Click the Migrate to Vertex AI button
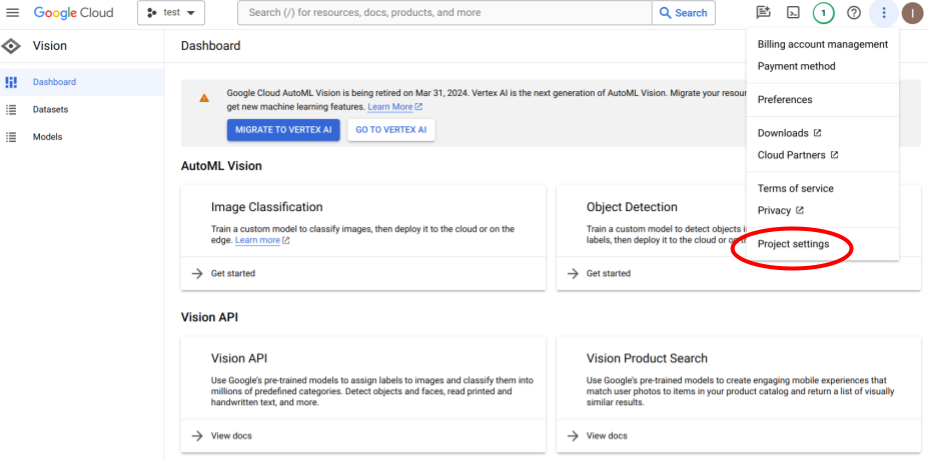928x462 pixels. 284,130
